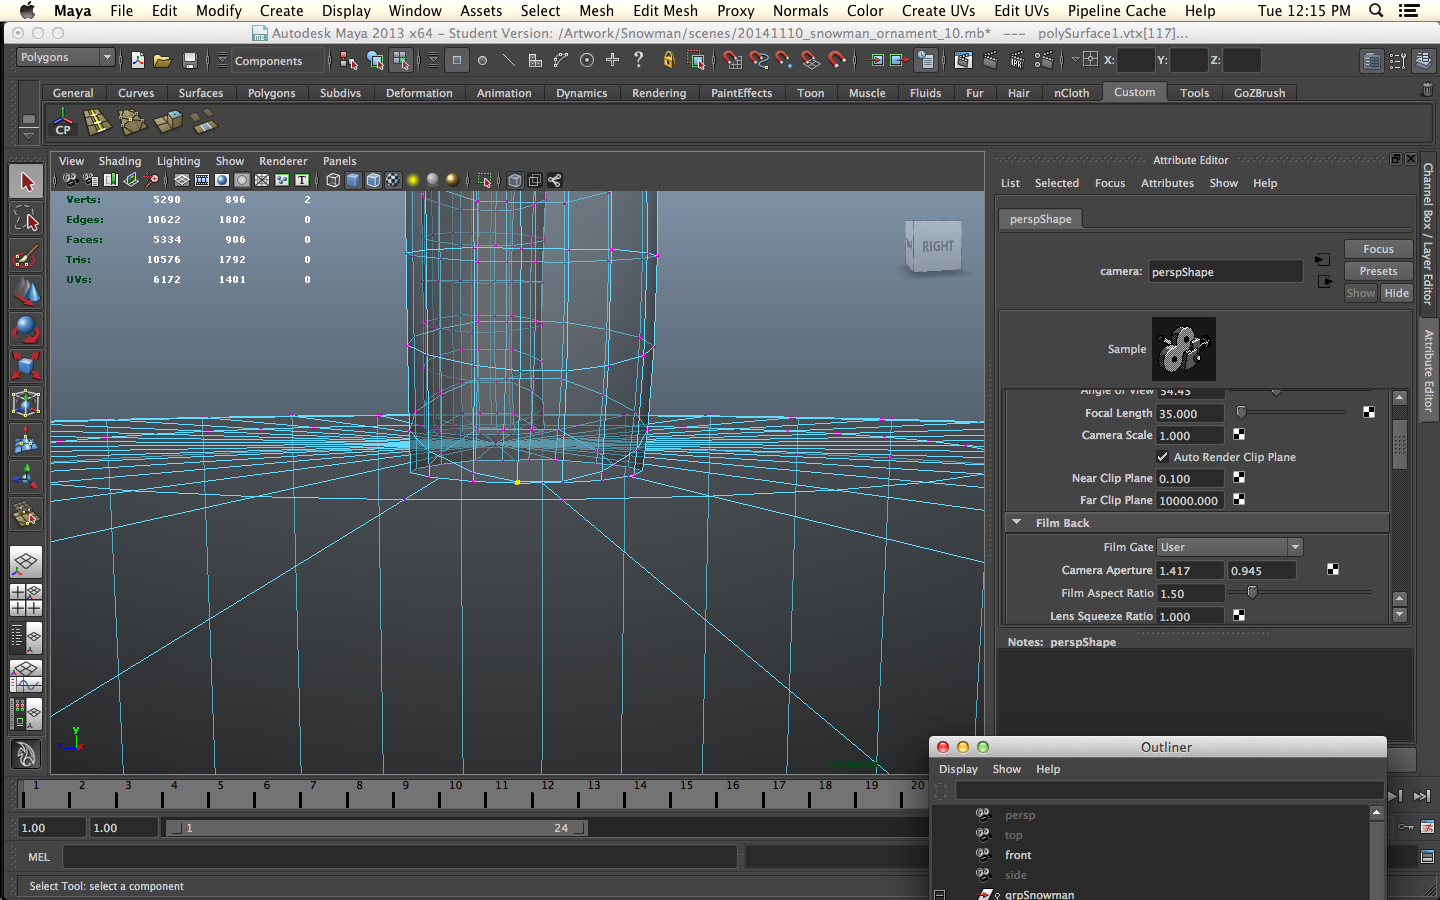1440x900 pixels.
Task: Toggle the construction history icon
Action: tap(926, 60)
